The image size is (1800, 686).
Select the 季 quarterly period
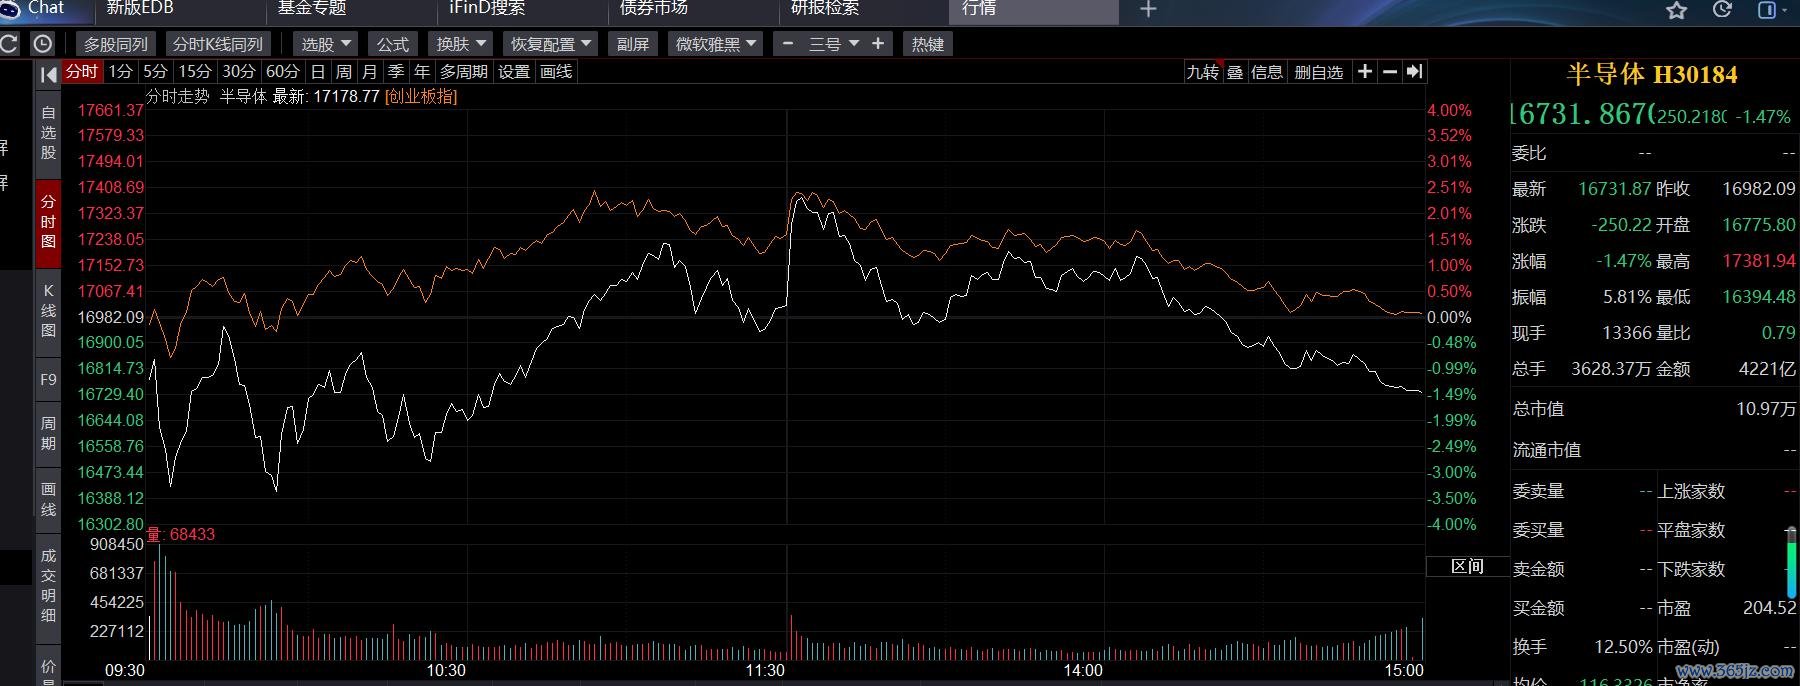396,72
